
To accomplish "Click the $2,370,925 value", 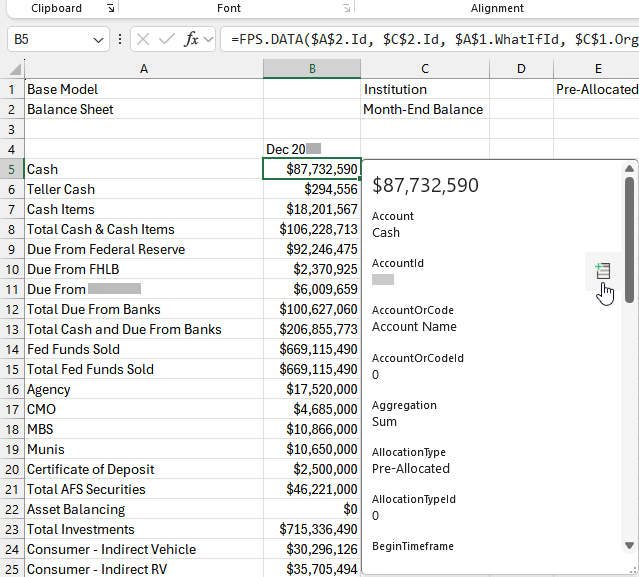I will coord(325,269).
